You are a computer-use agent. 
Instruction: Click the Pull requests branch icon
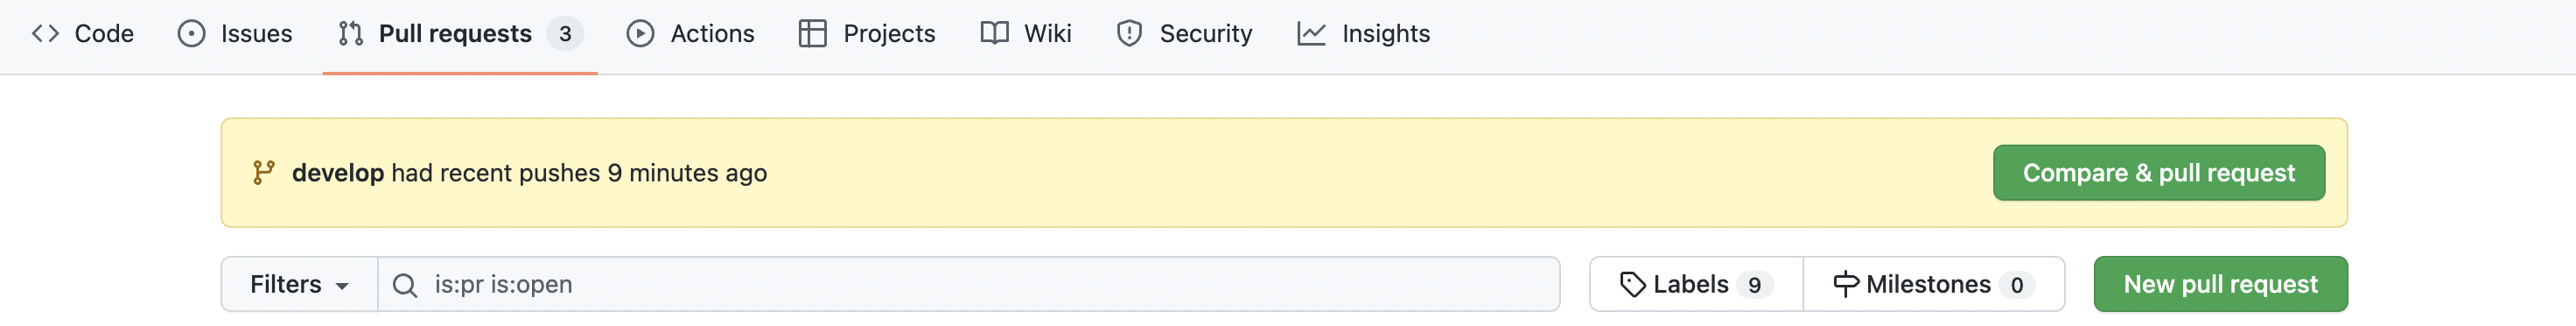tap(350, 34)
